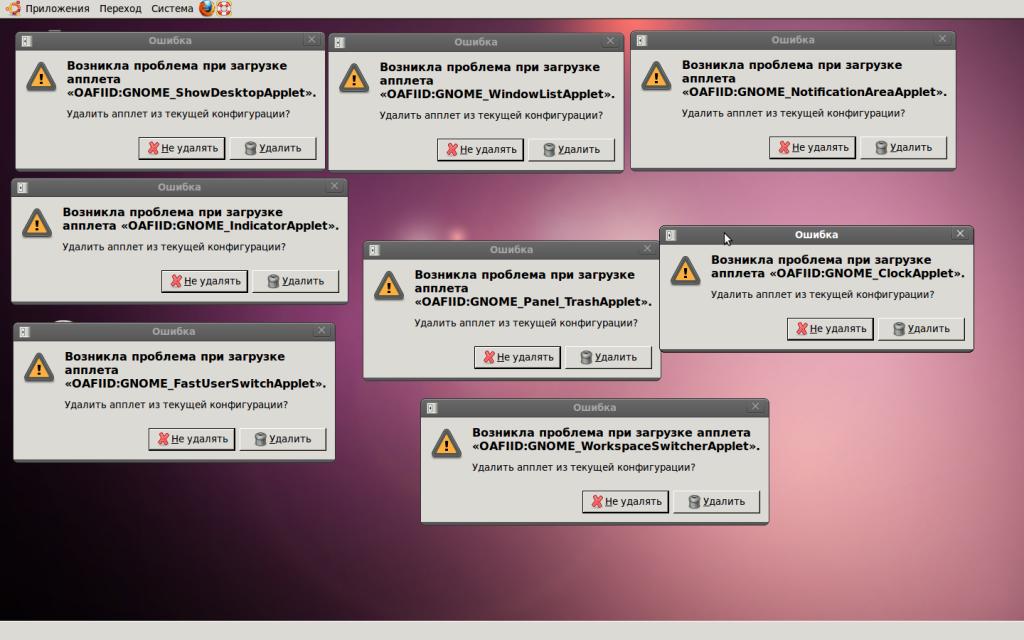The height and width of the screenshot is (640, 1024).
Task: Click Не удалять in WindowListApplet dialog
Action: (480, 150)
